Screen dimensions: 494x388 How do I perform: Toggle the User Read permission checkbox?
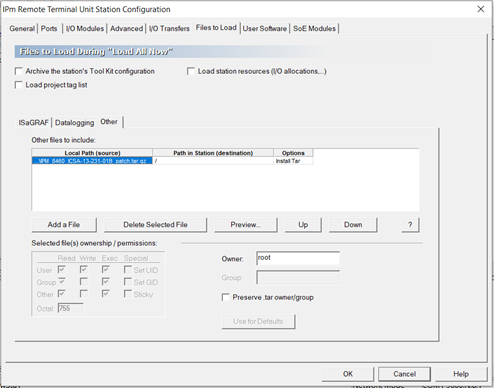pos(62,269)
